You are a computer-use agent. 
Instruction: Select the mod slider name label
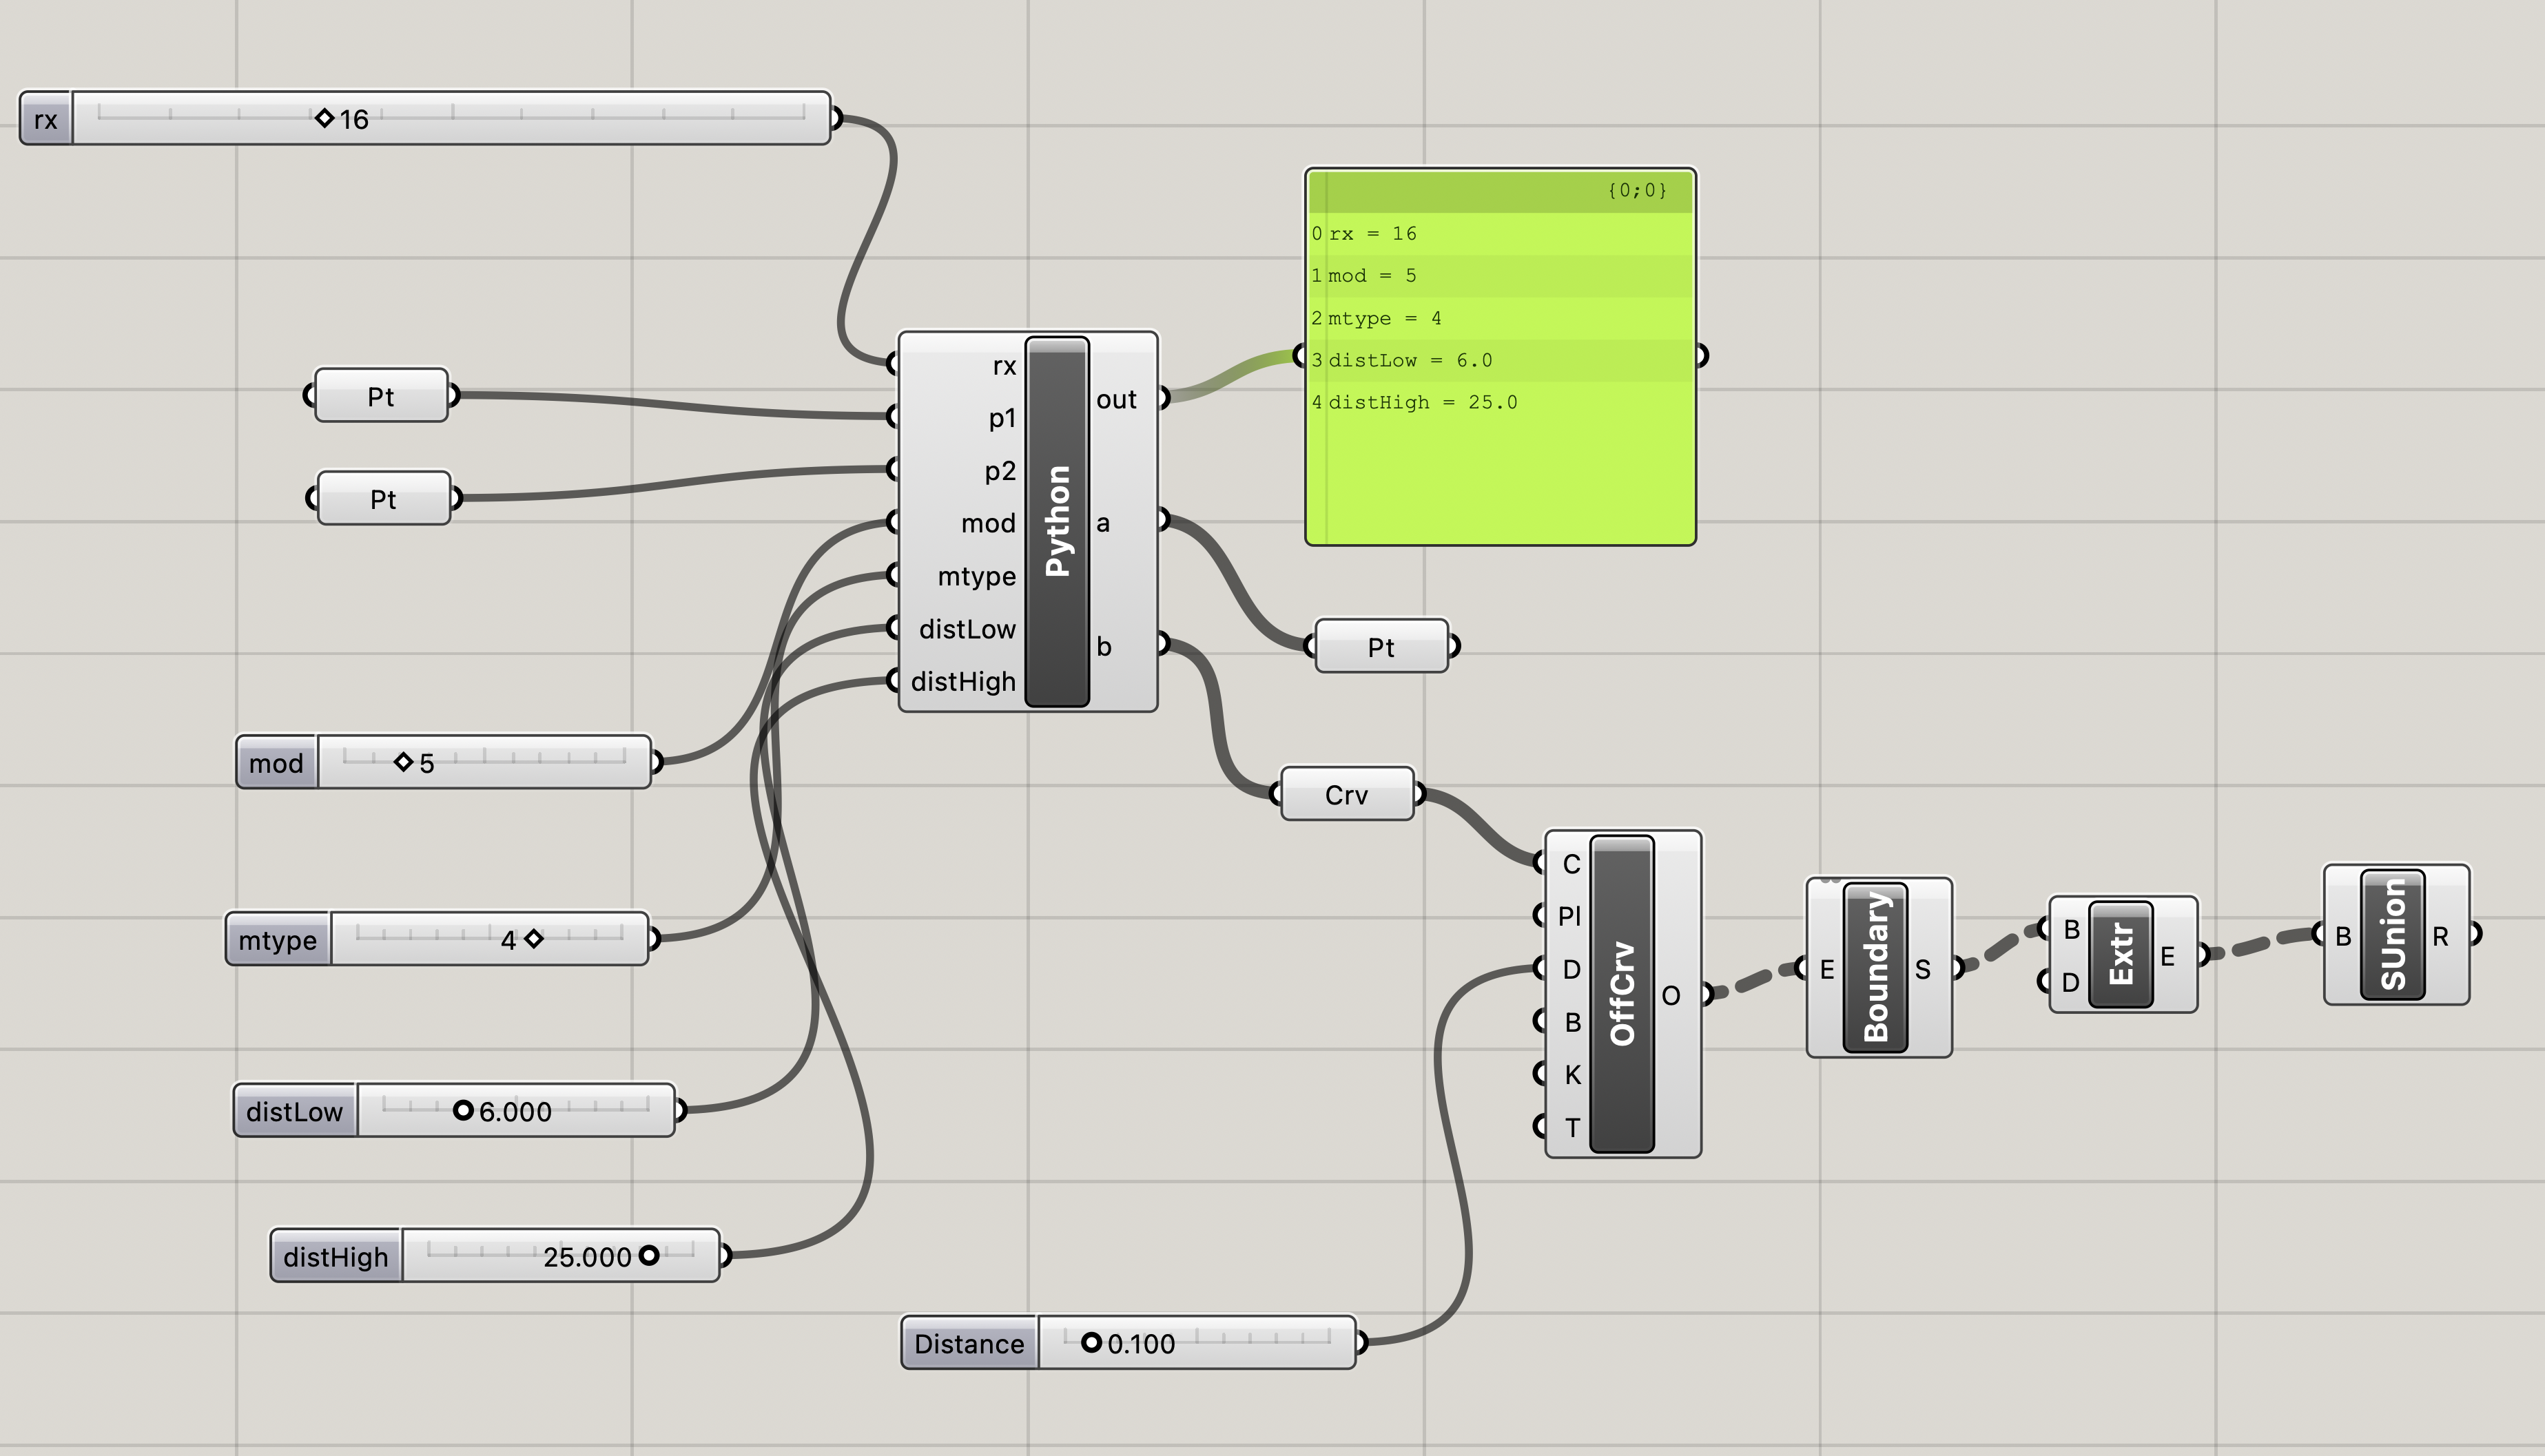[x=277, y=763]
